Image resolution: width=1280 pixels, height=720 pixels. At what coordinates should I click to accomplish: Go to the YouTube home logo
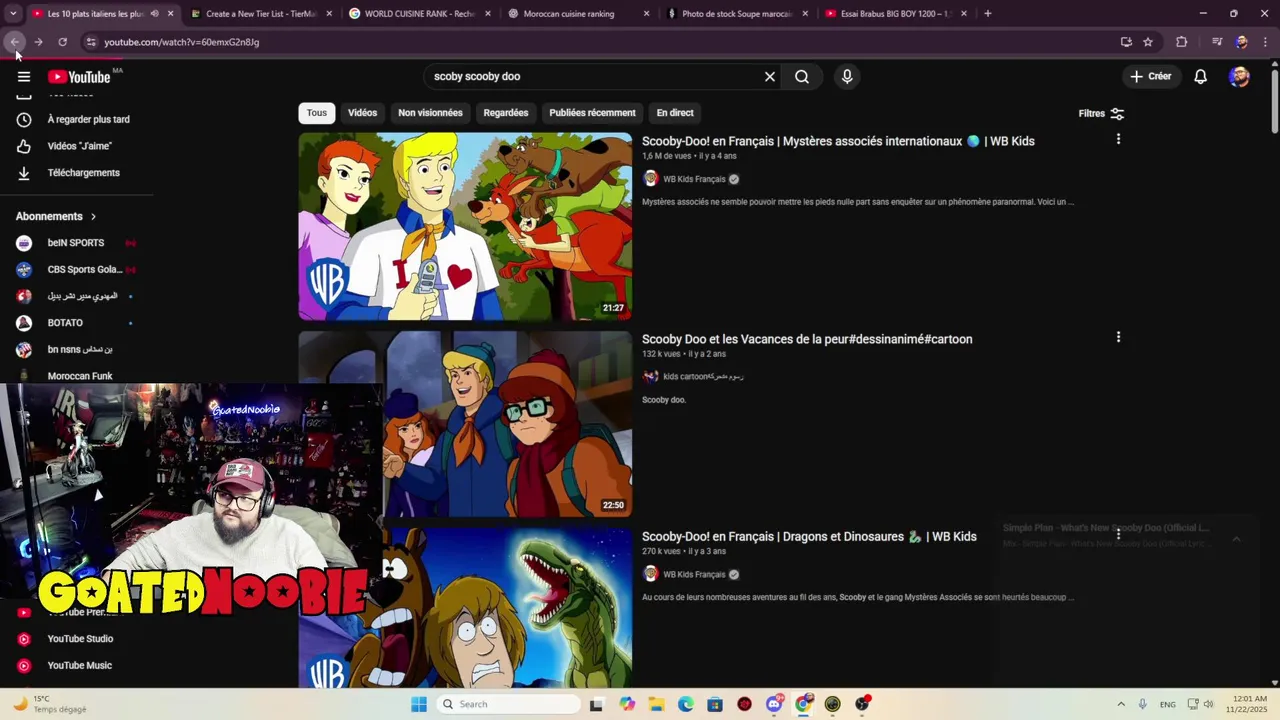(x=79, y=77)
